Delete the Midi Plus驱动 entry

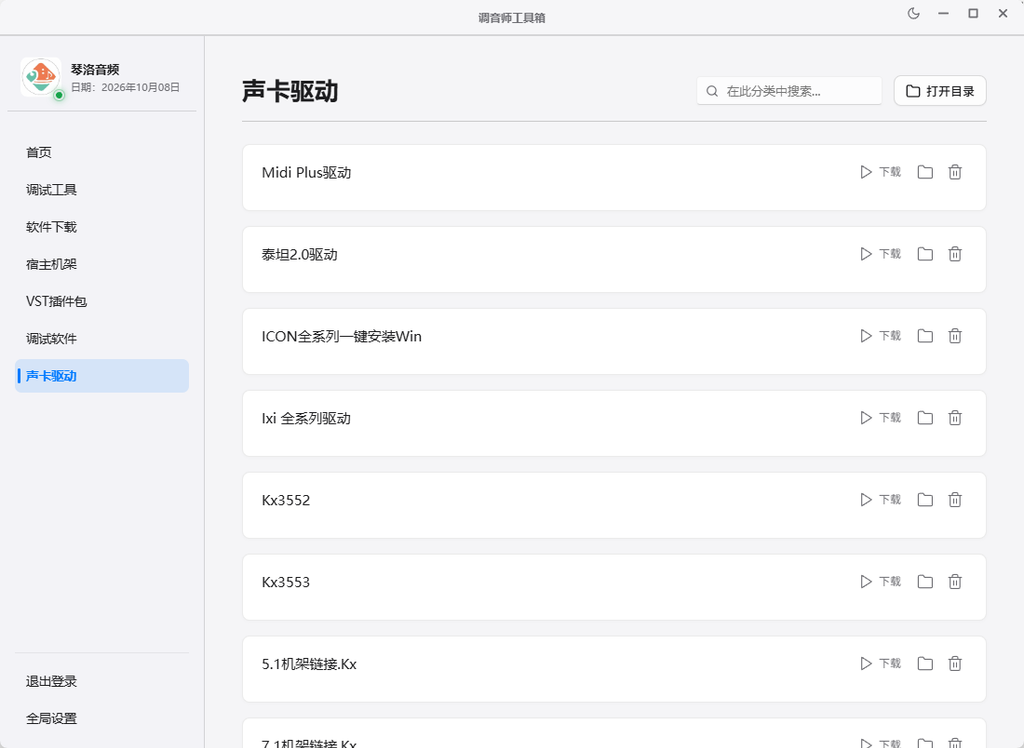click(955, 172)
